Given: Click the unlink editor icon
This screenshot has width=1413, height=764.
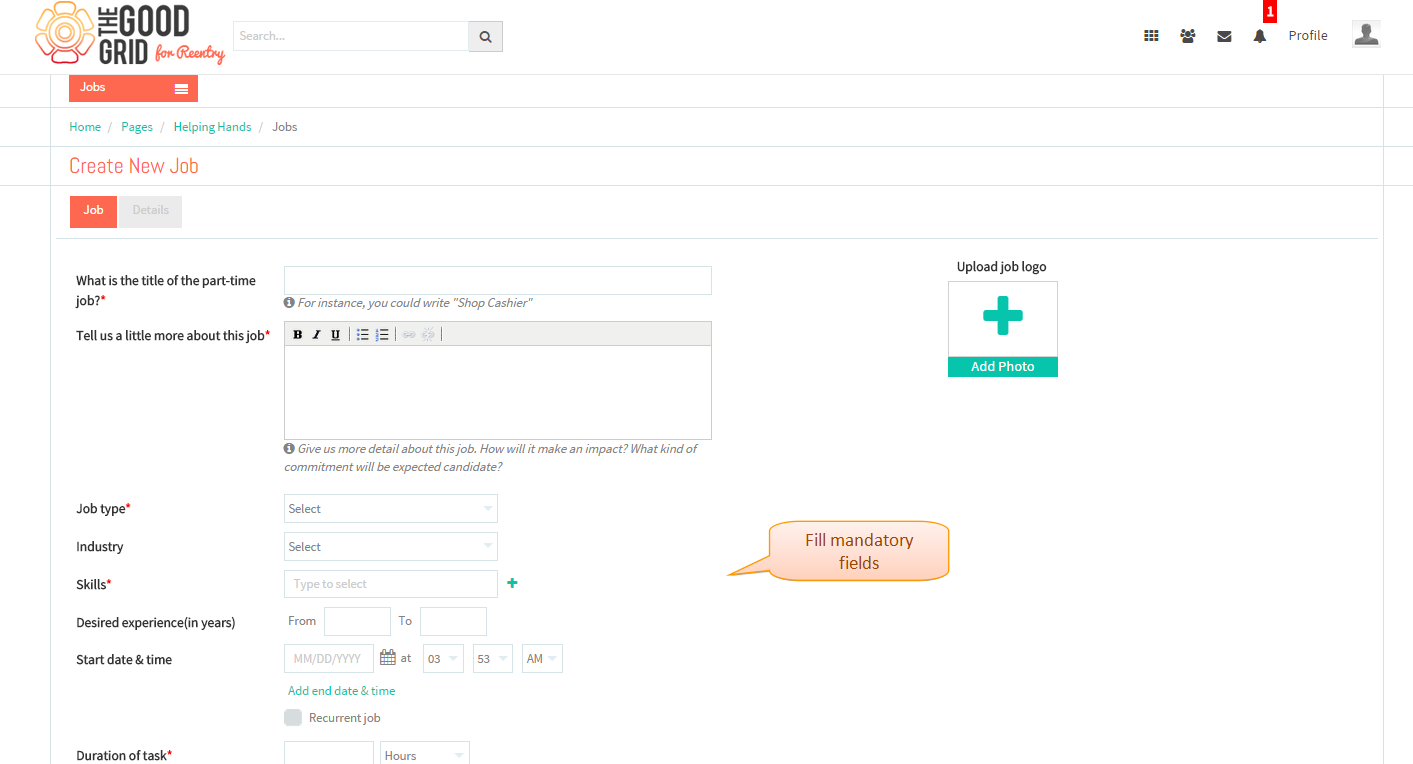Looking at the screenshot, I should pyautogui.click(x=428, y=334).
